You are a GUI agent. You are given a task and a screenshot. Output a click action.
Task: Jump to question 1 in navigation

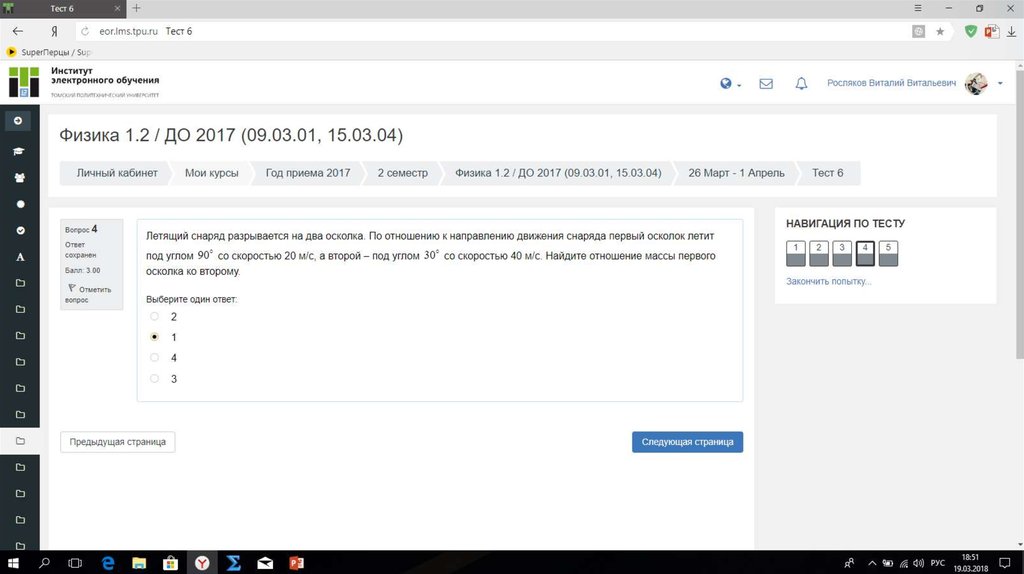[x=795, y=253]
